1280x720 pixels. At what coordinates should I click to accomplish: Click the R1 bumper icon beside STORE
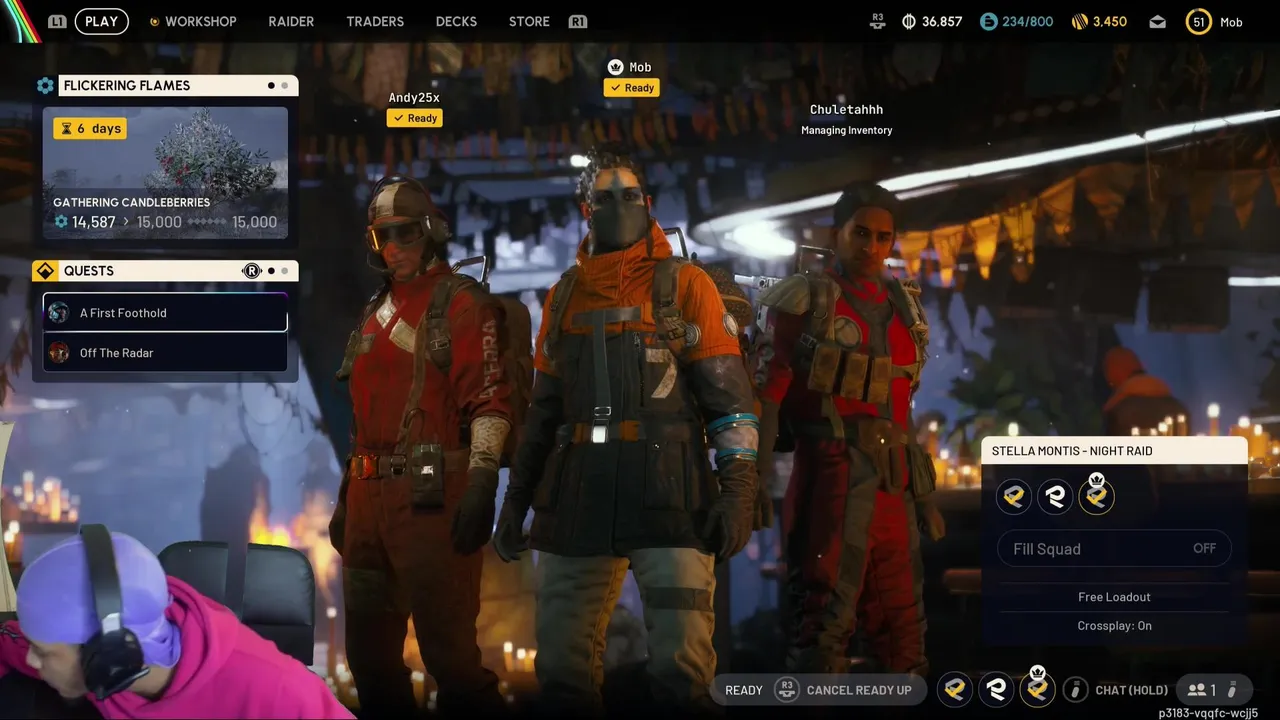(x=577, y=21)
